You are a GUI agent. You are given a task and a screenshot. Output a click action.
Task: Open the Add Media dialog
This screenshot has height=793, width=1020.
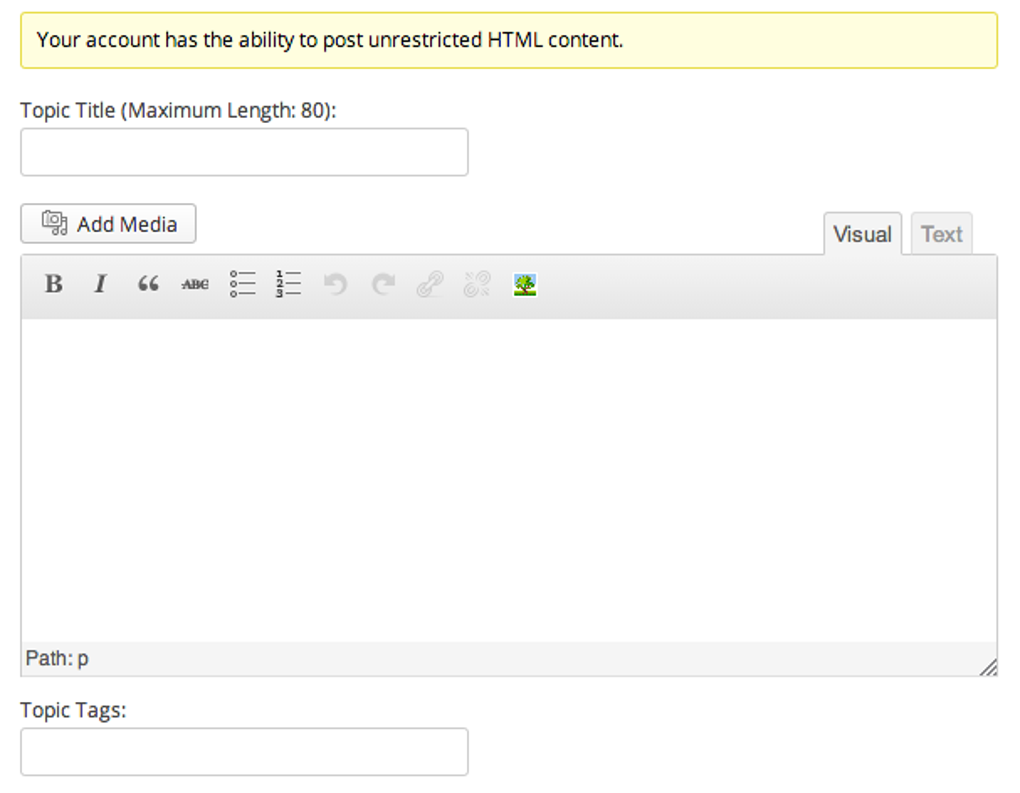[x=107, y=223]
